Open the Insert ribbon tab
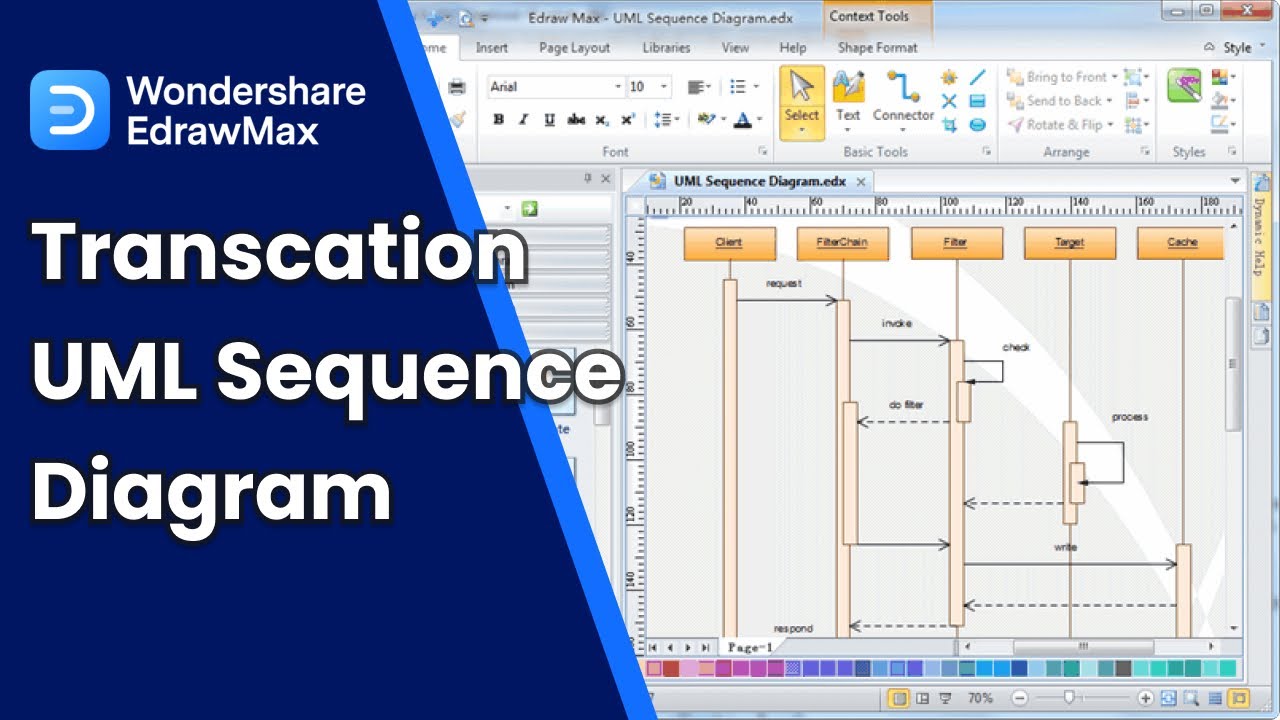The height and width of the screenshot is (720, 1280). 492,47
